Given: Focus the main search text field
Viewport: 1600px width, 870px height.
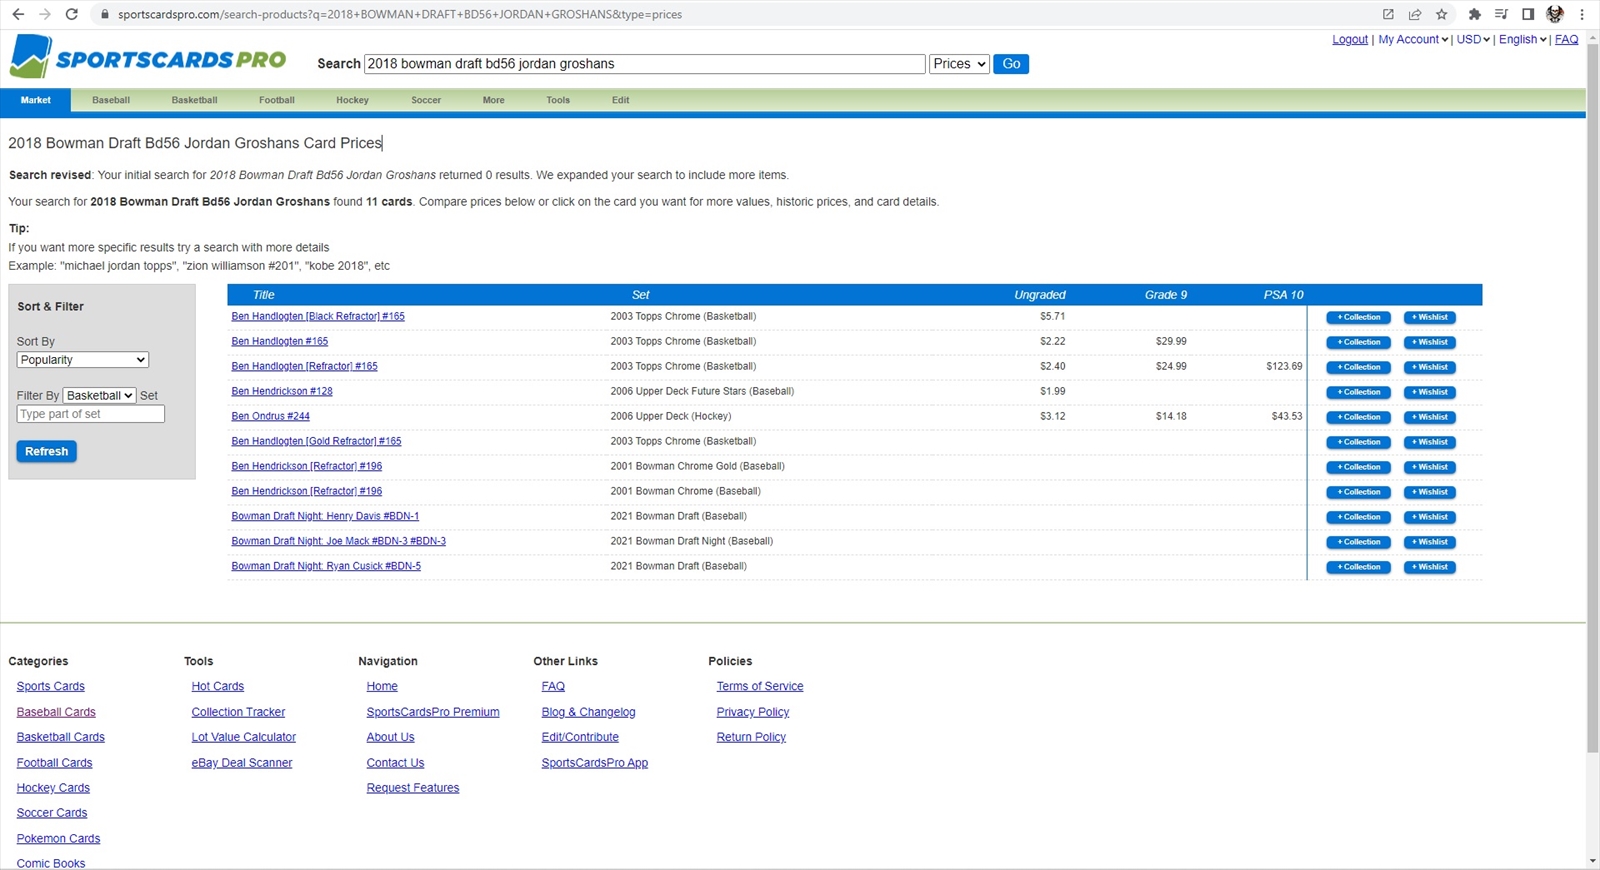Looking at the screenshot, I should 645,64.
